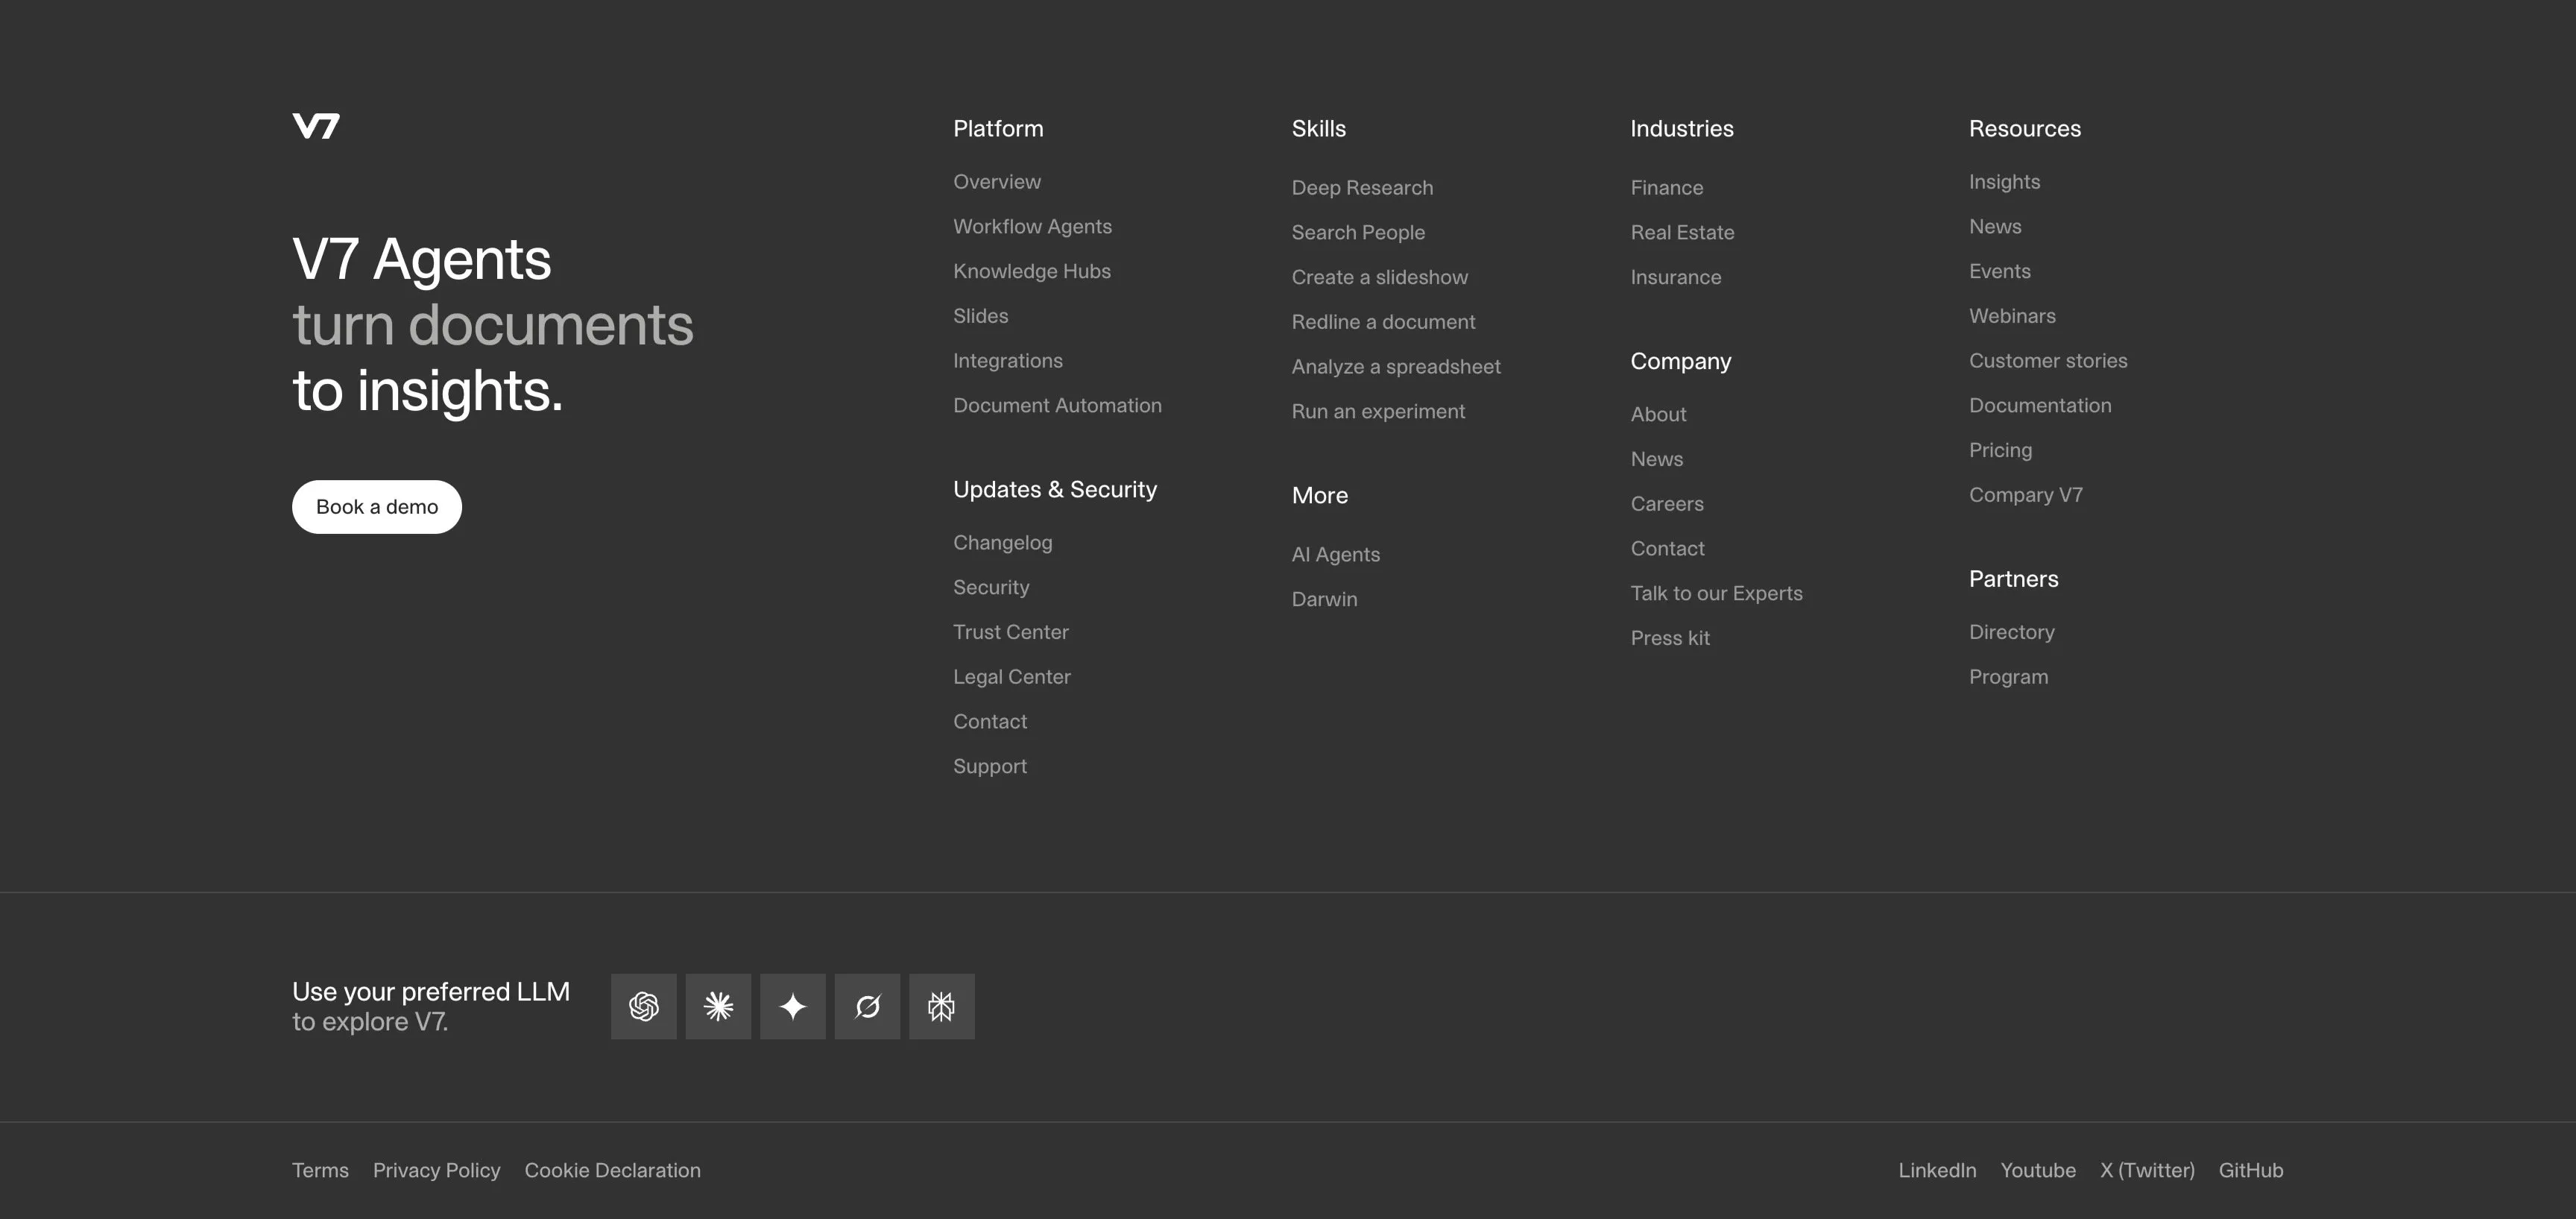Open the About page
Image resolution: width=2576 pixels, height=1219 pixels.
pyautogui.click(x=1659, y=414)
